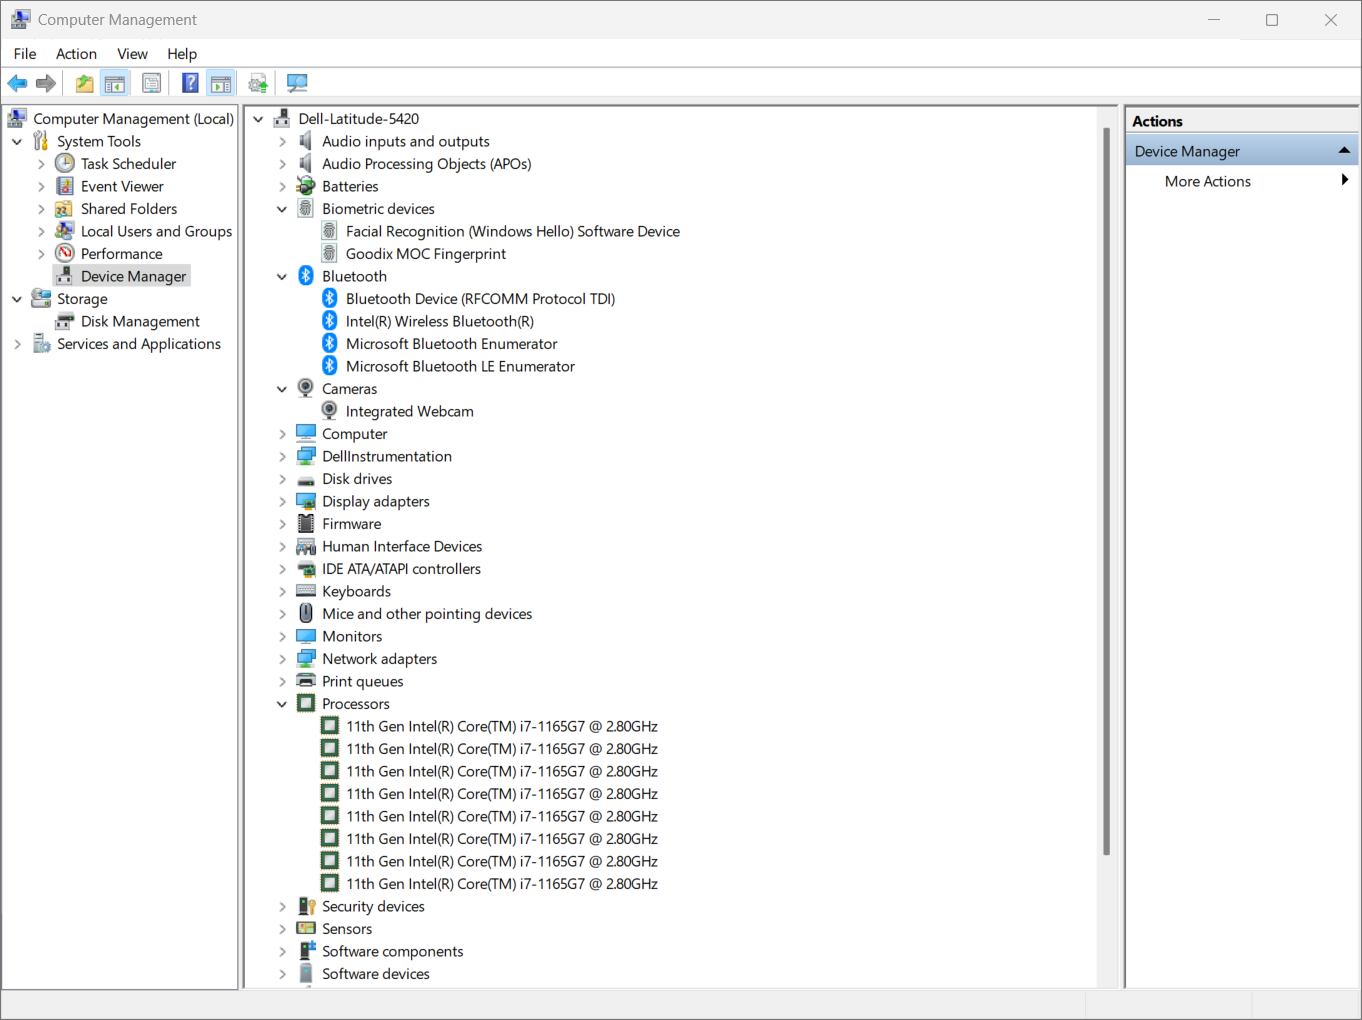
Task: Open the Help menu
Action: click(182, 54)
